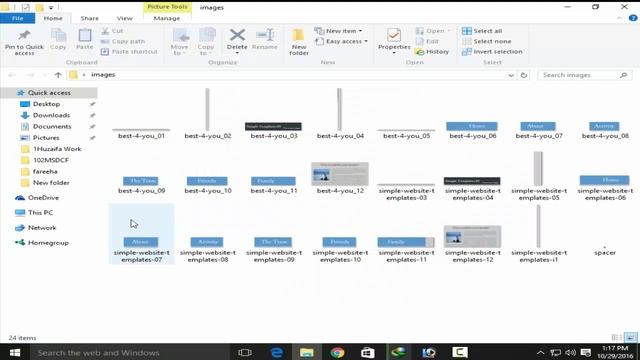Launch Chrome from taskbar
Viewport: 640px width, 360px height.
click(x=337, y=352)
